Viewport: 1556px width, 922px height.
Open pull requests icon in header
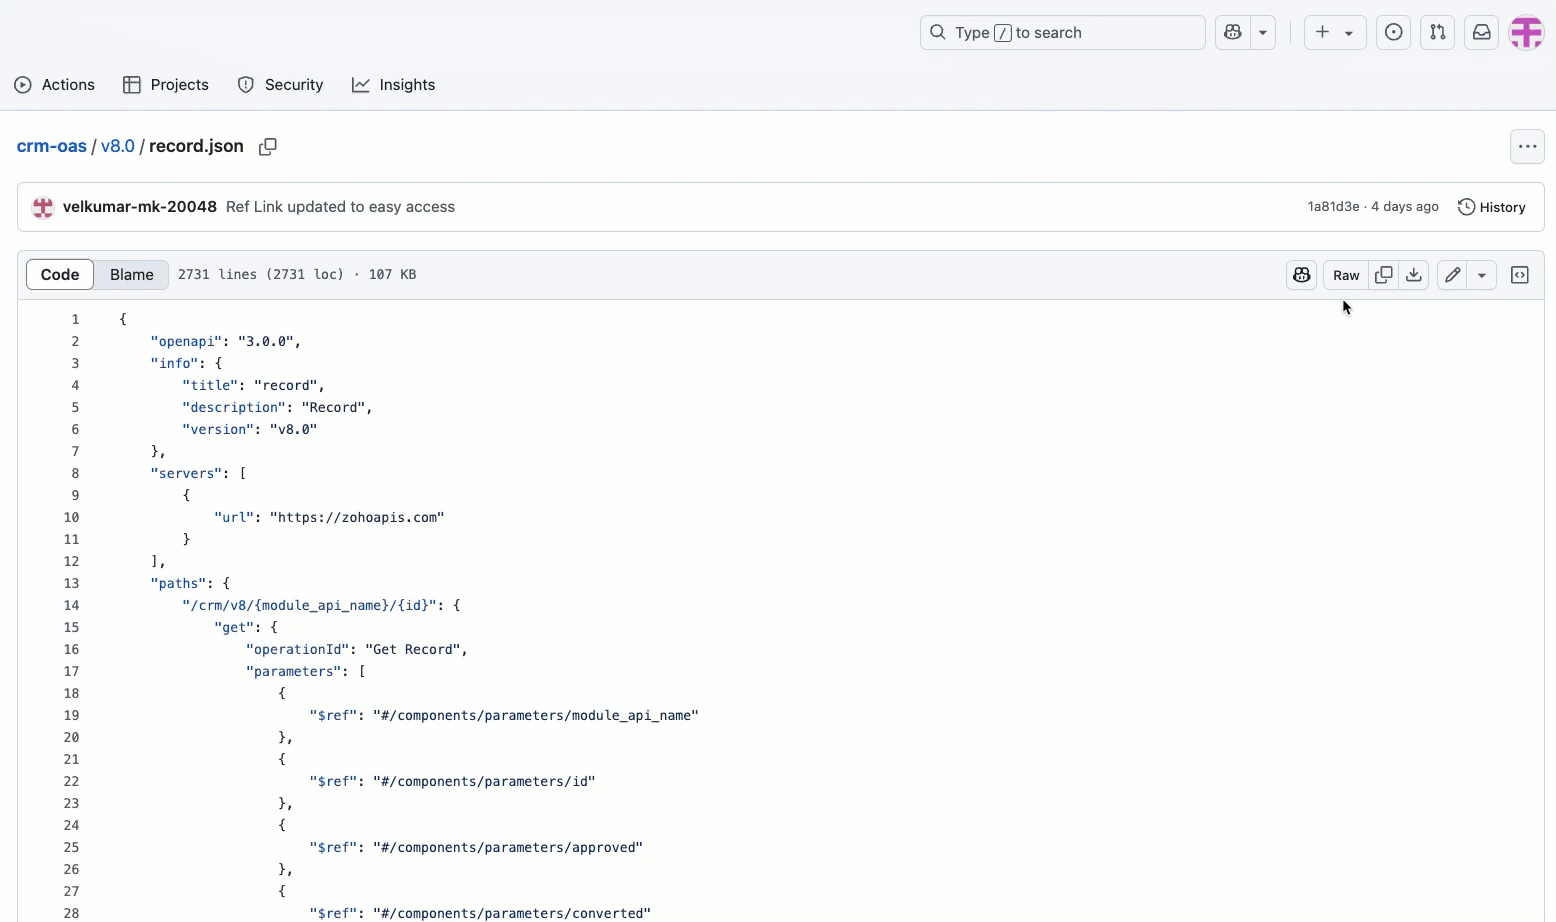point(1437,33)
